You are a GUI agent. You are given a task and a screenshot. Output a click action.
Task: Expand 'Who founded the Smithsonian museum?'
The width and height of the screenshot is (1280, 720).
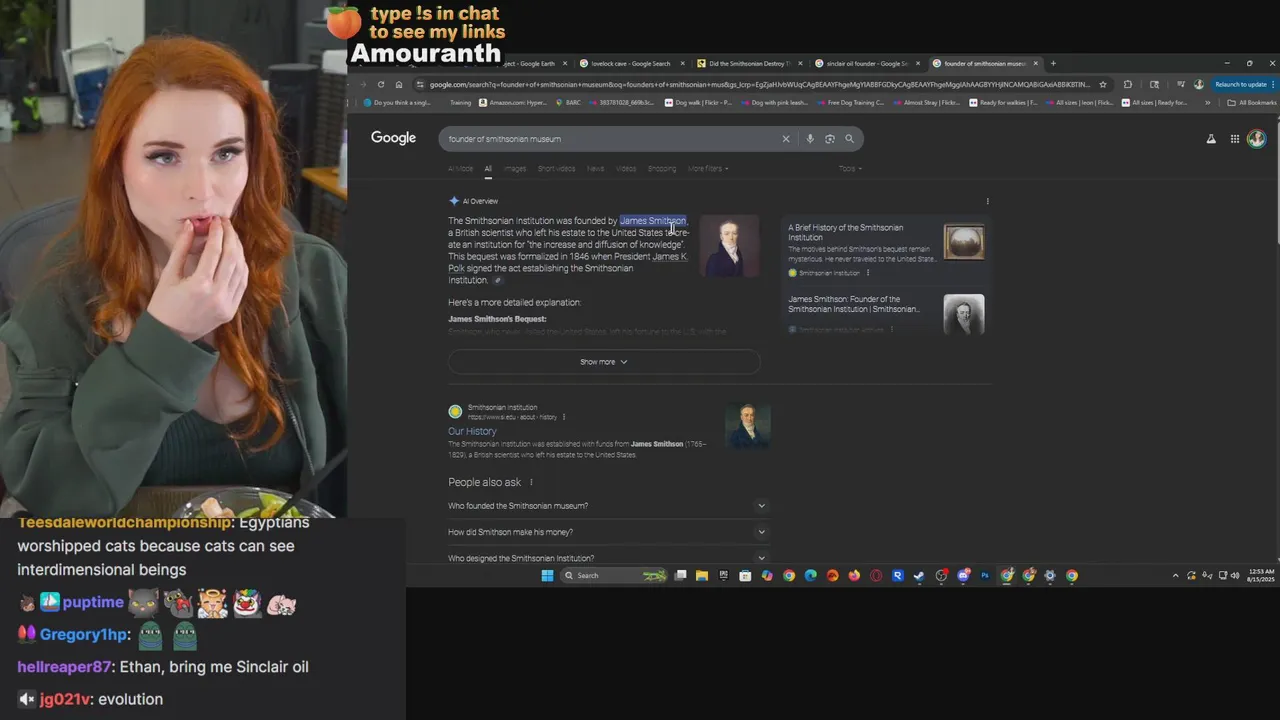[x=607, y=506]
